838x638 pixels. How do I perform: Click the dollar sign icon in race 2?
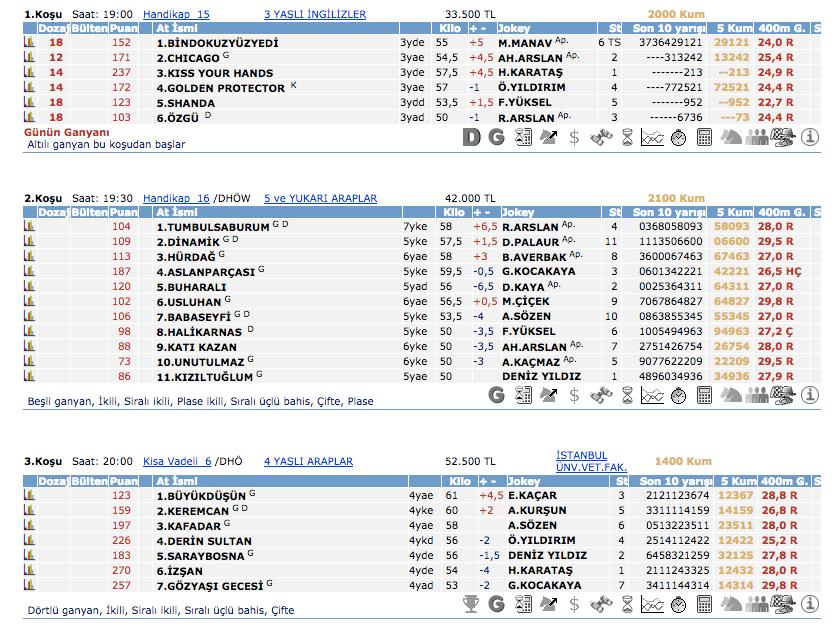tap(574, 394)
